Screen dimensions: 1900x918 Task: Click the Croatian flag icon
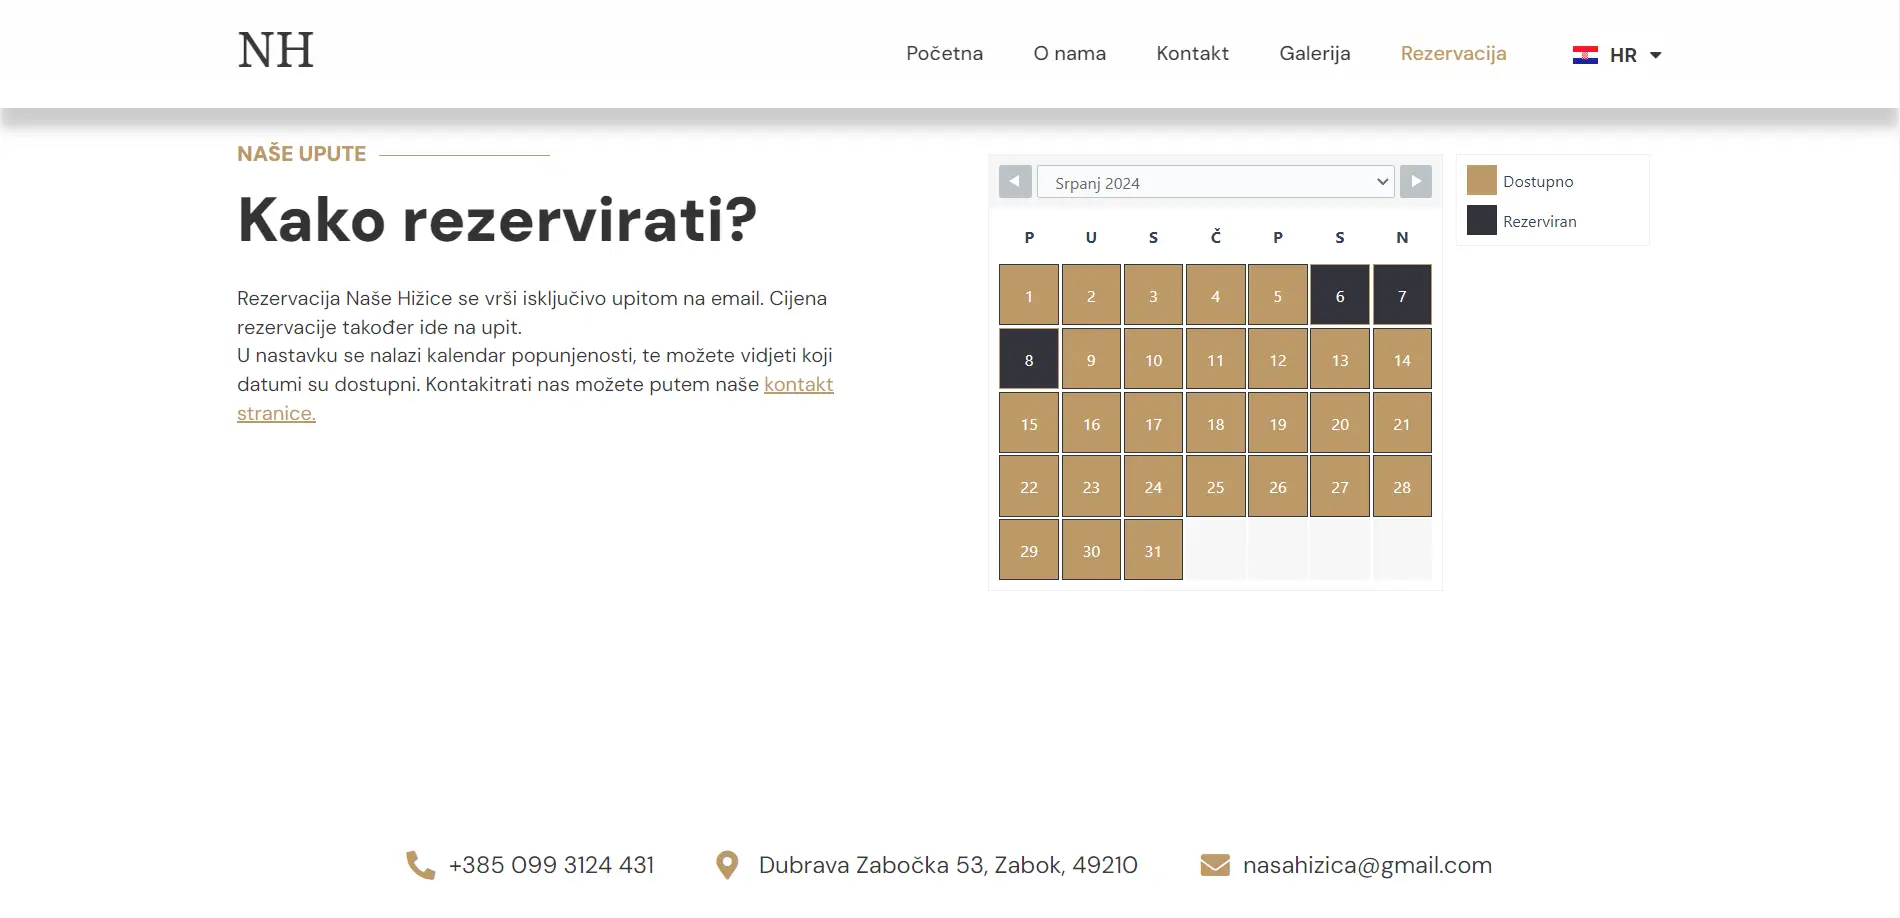tap(1585, 55)
